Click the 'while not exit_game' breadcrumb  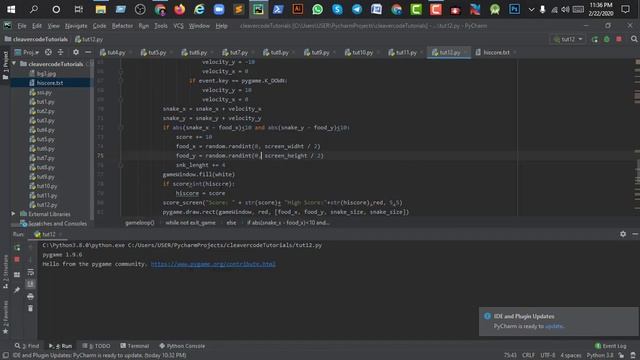pos(190,223)
